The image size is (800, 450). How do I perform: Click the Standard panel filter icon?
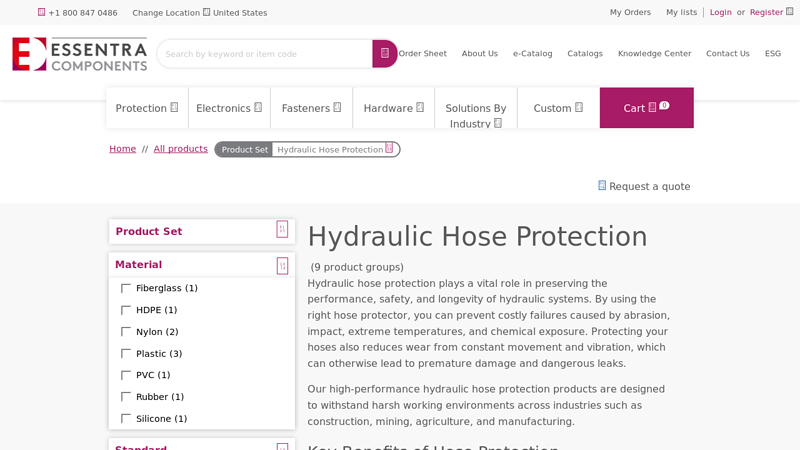(x=282, y=446)
